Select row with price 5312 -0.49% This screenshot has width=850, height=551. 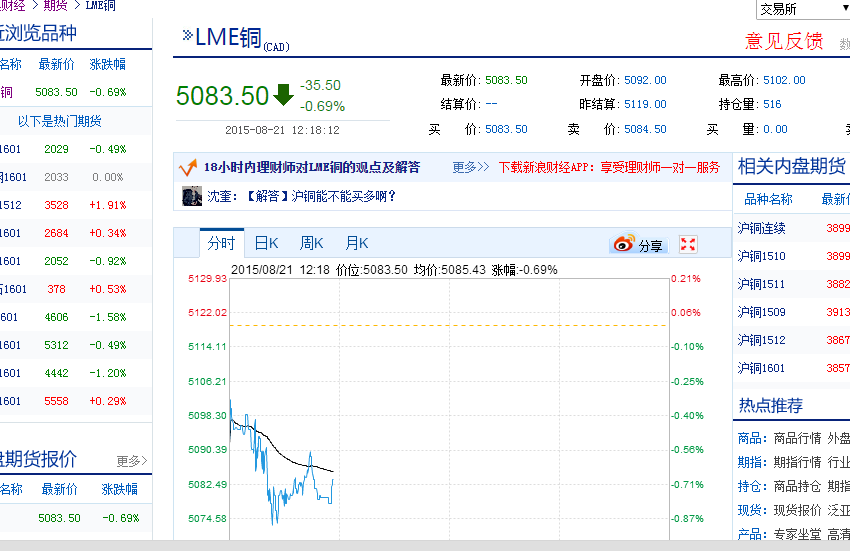click(x=75, y=345)
